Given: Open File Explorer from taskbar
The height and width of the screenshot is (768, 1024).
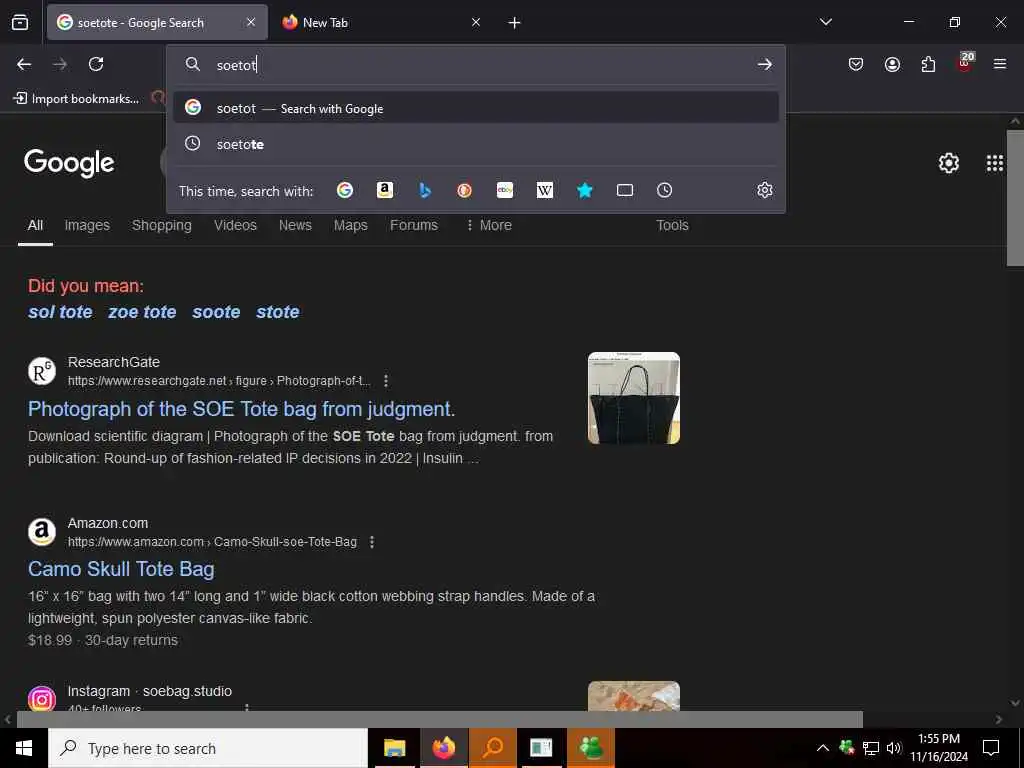Looking at the screenshot, I should click(x=394, y=748).
